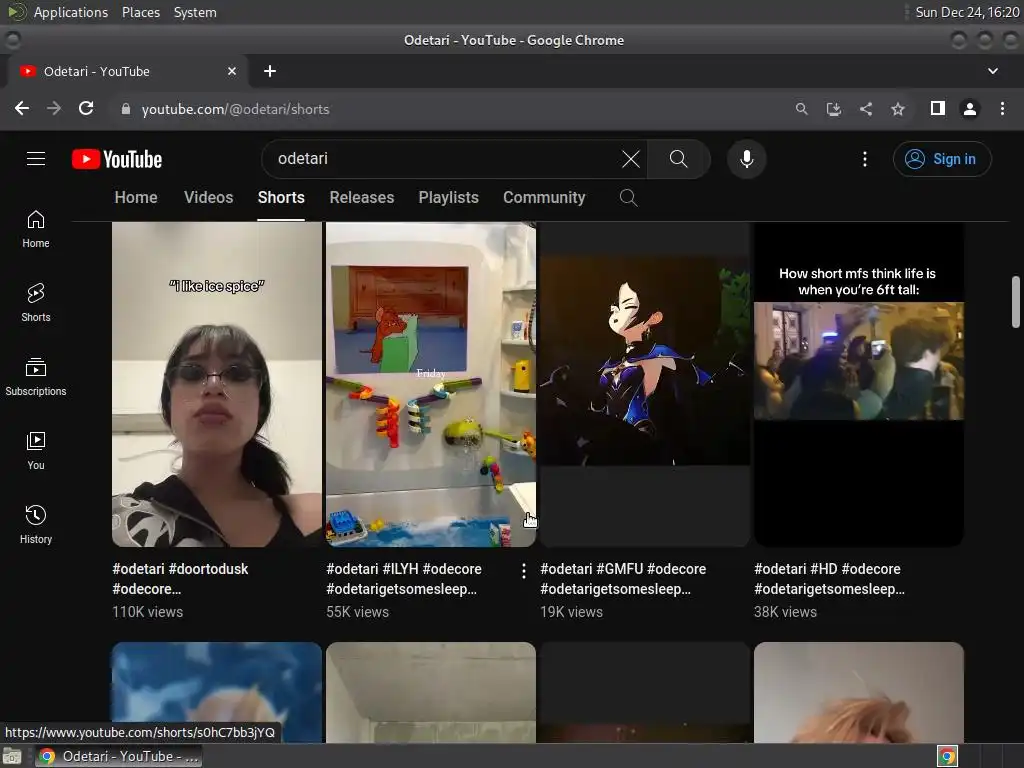Open Subscriptions in the sidebar
This screenshot has width=1024, height=768.
[x=36, y=377]
